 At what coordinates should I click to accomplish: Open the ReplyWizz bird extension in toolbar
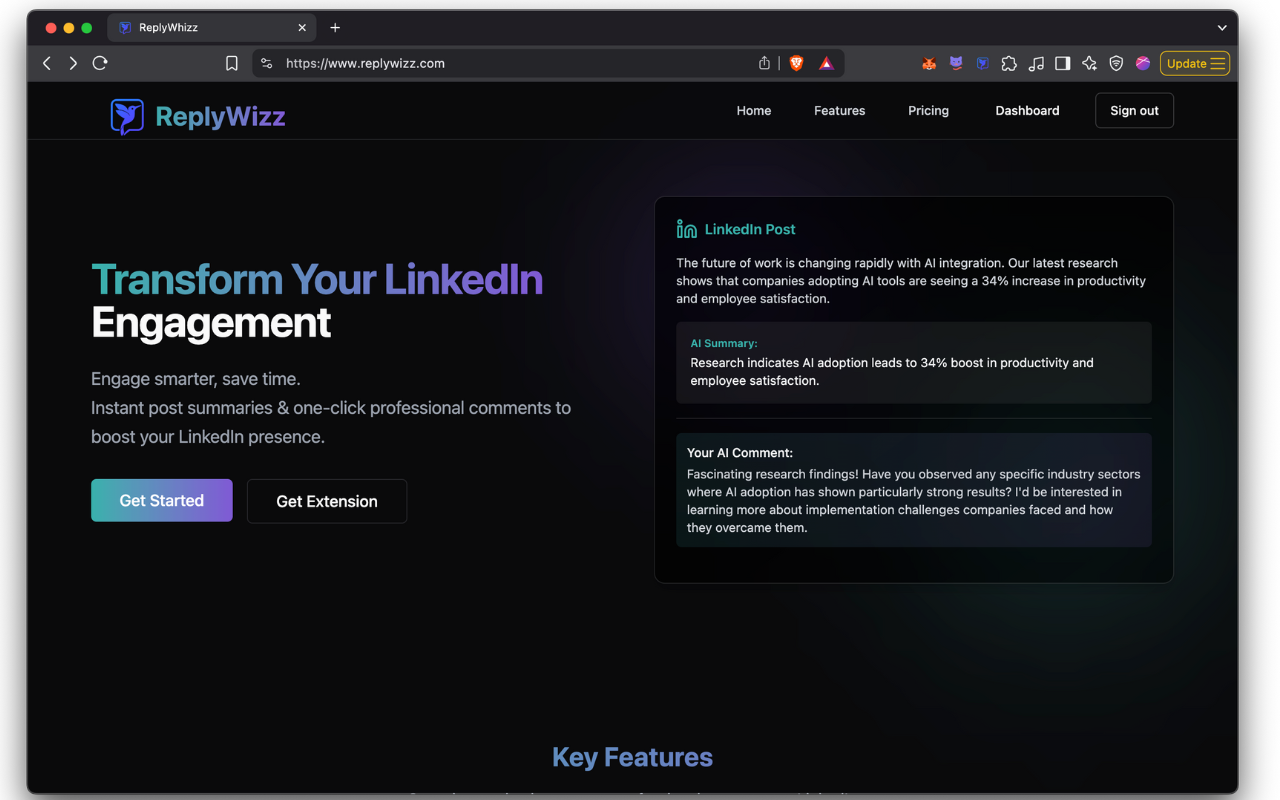tap(983, 63)
